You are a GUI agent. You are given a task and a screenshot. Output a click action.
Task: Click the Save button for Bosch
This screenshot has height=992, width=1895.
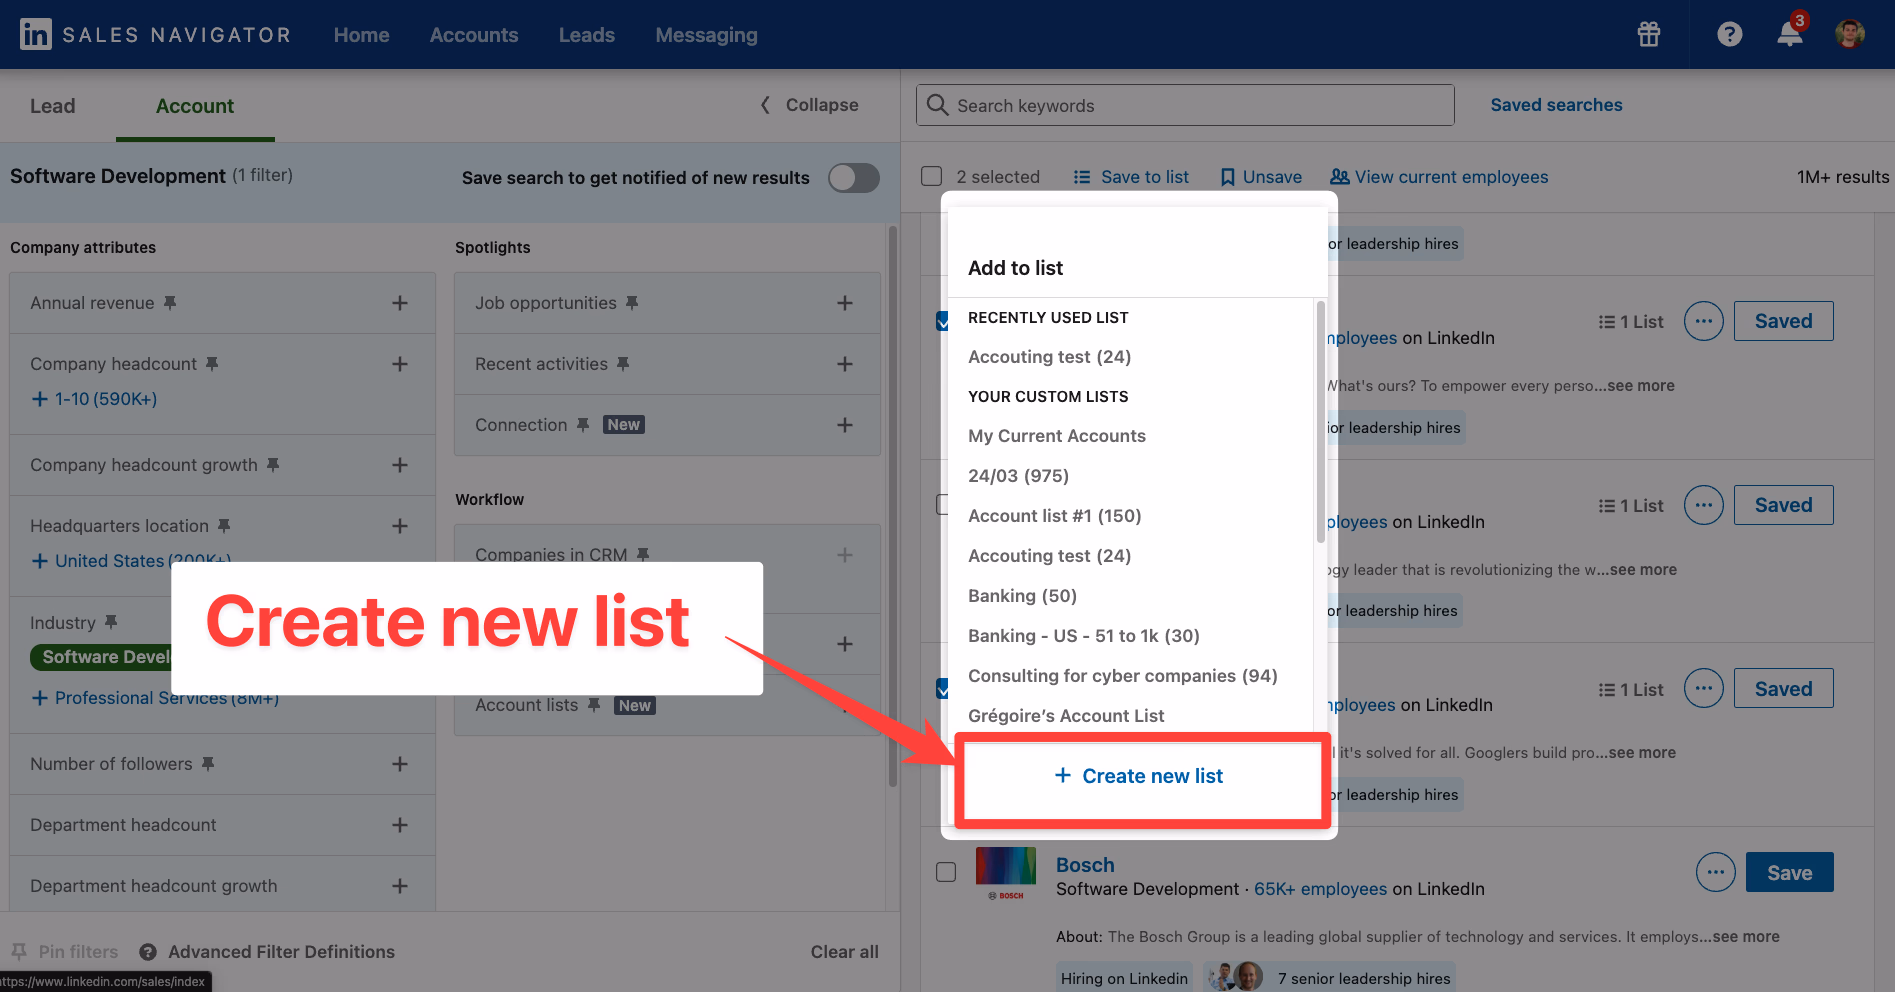point(1789,872)
